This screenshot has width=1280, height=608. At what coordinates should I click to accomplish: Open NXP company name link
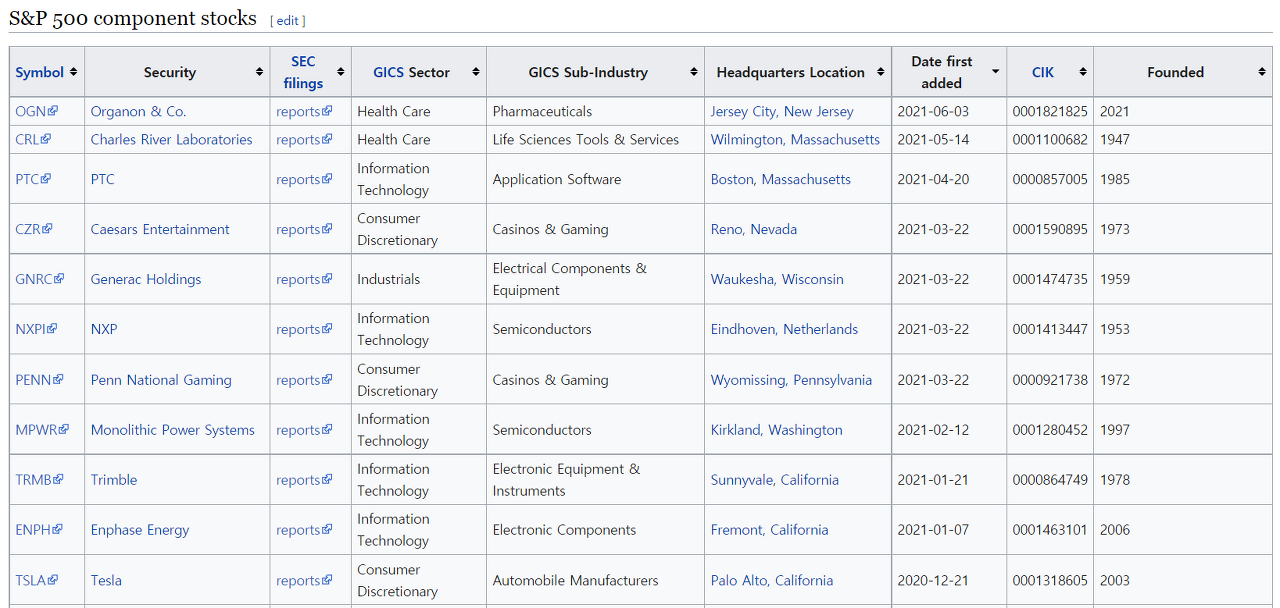(104, 329)
